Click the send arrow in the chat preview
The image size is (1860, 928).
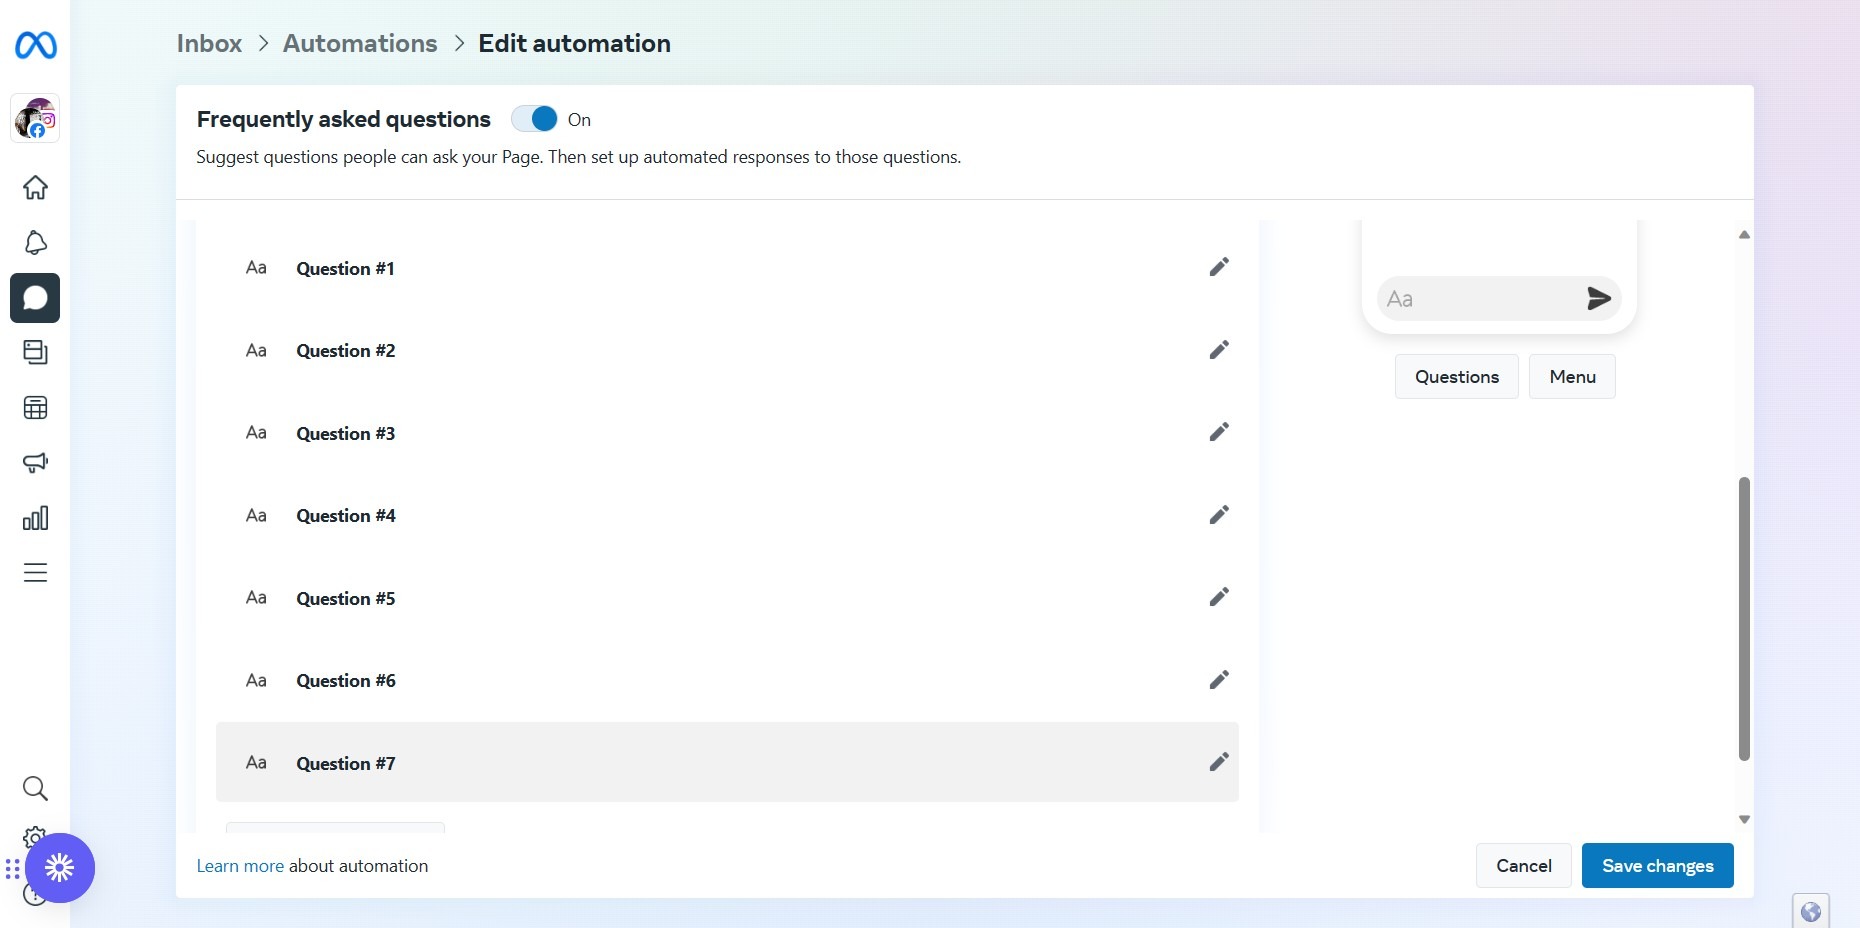pyautogui.click(x=1598, y=298)
